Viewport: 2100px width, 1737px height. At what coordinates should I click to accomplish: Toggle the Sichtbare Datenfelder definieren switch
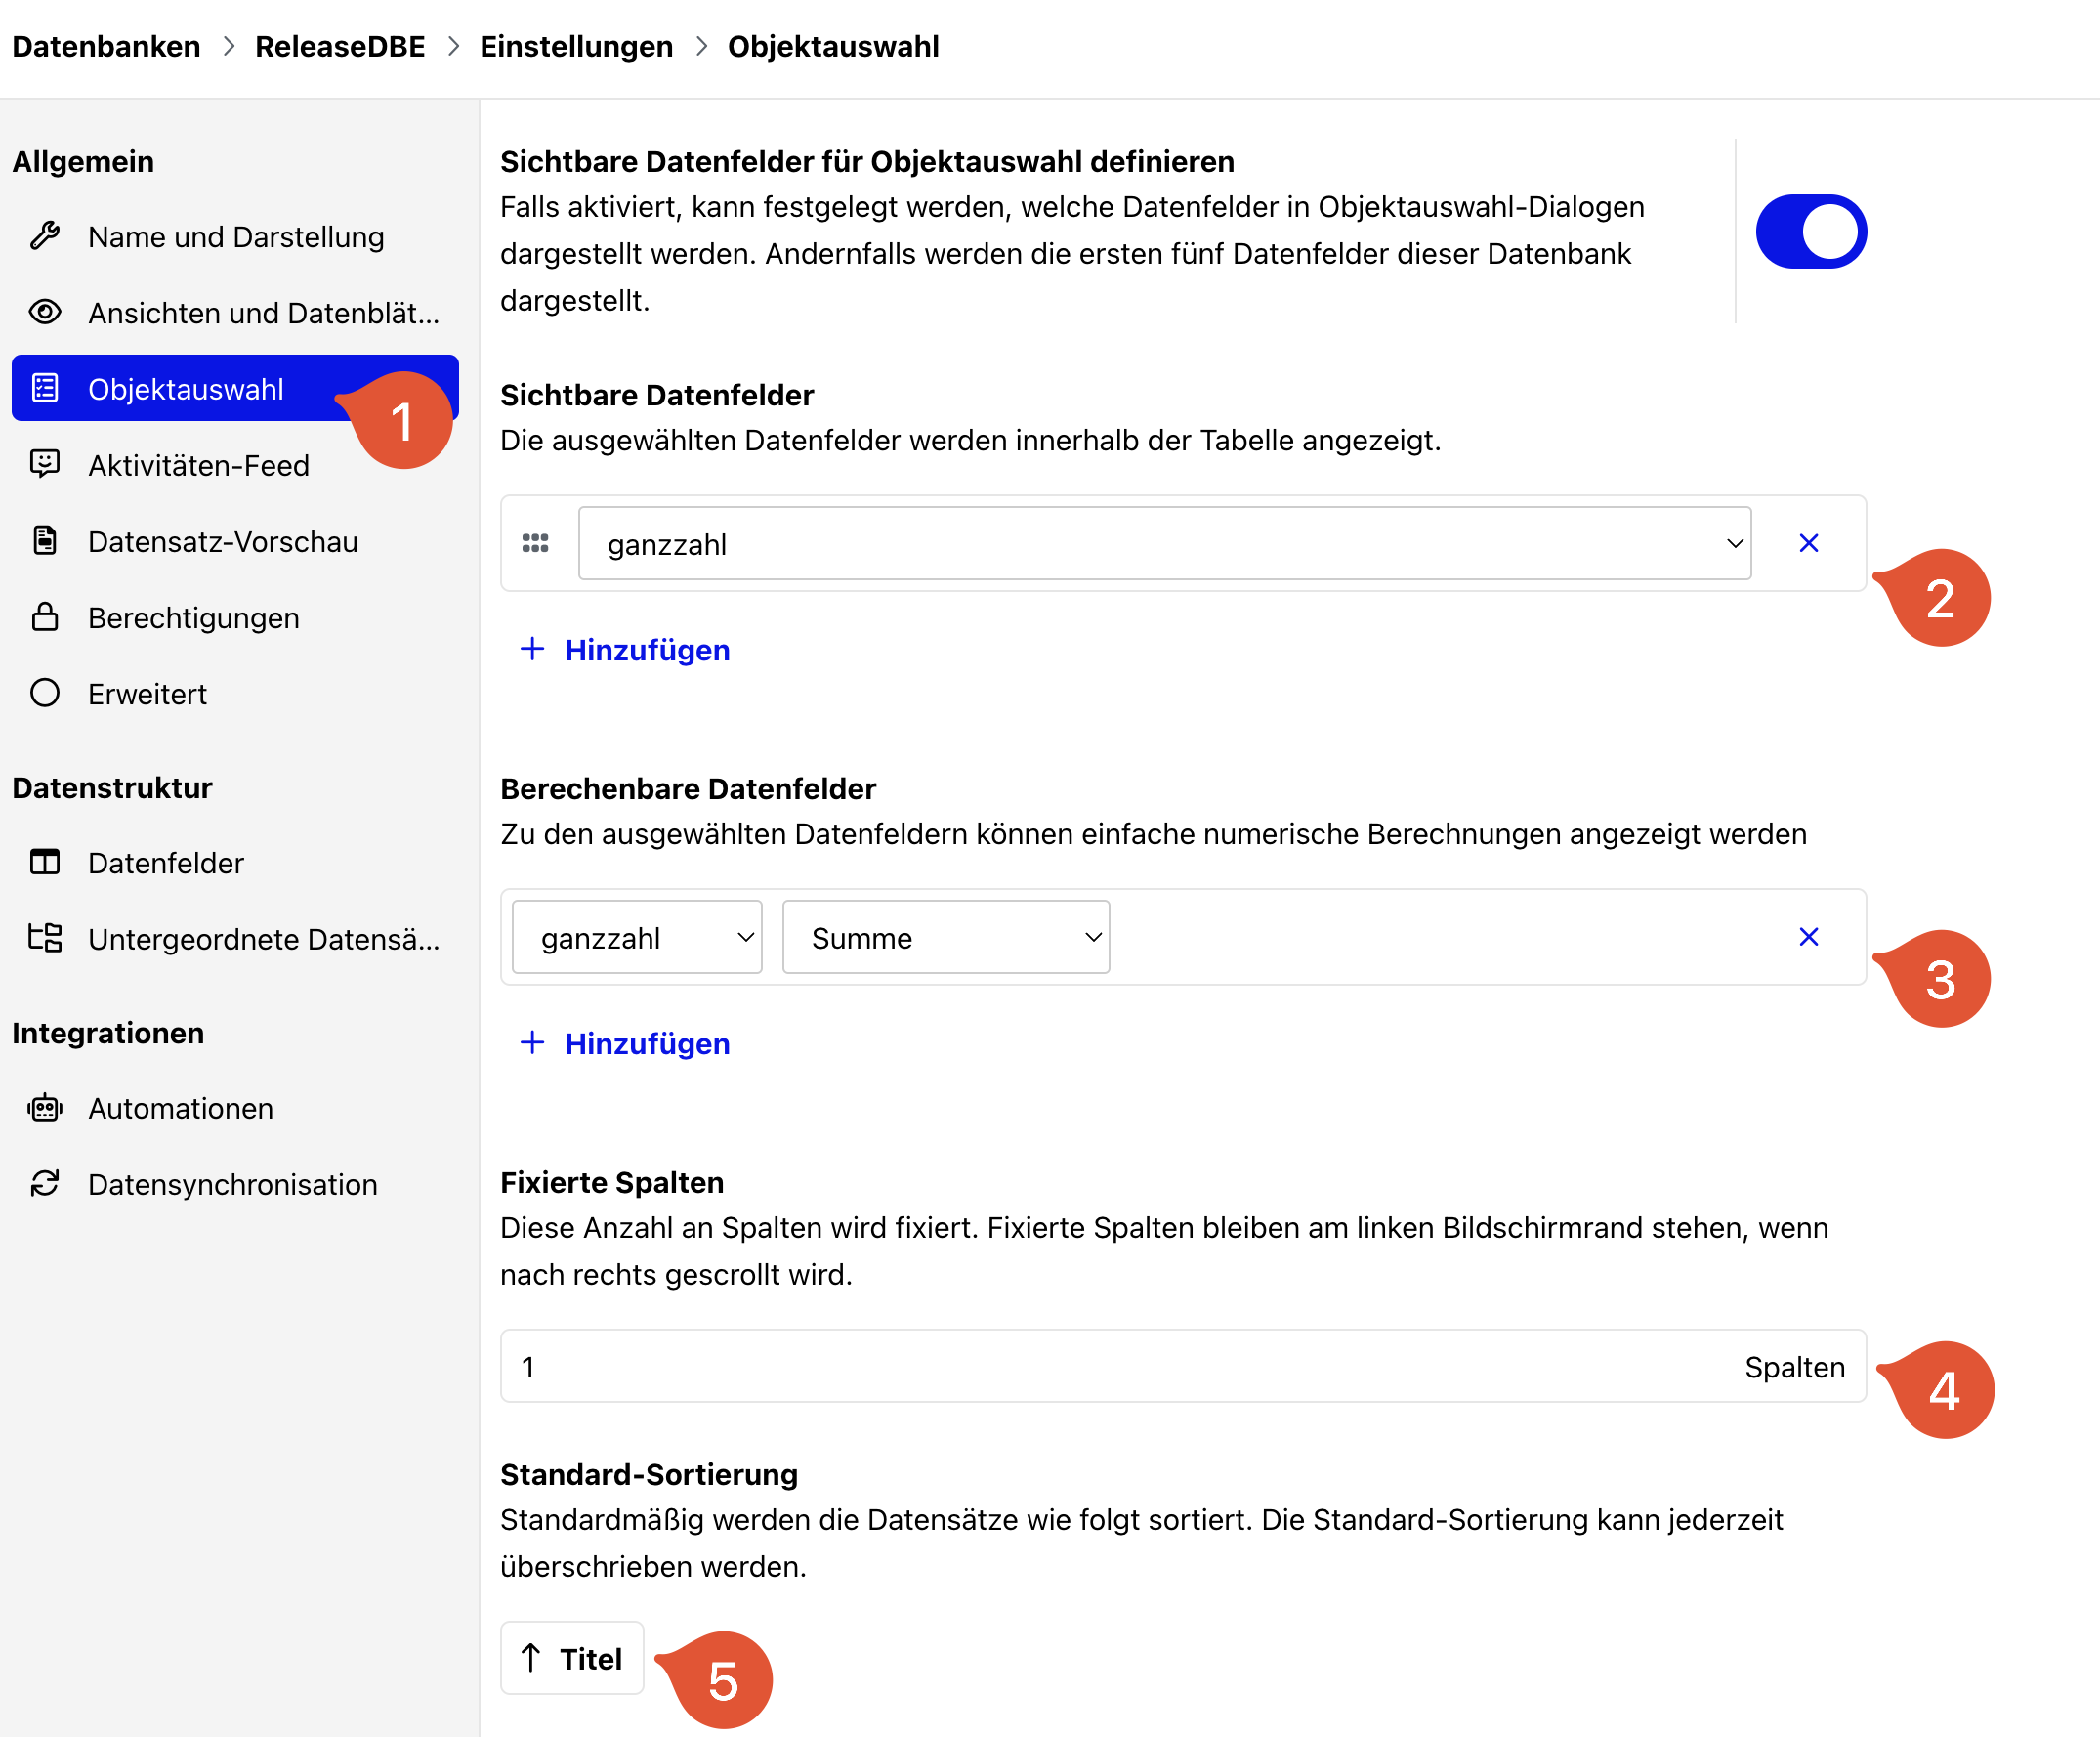(x=1811, y=231)
